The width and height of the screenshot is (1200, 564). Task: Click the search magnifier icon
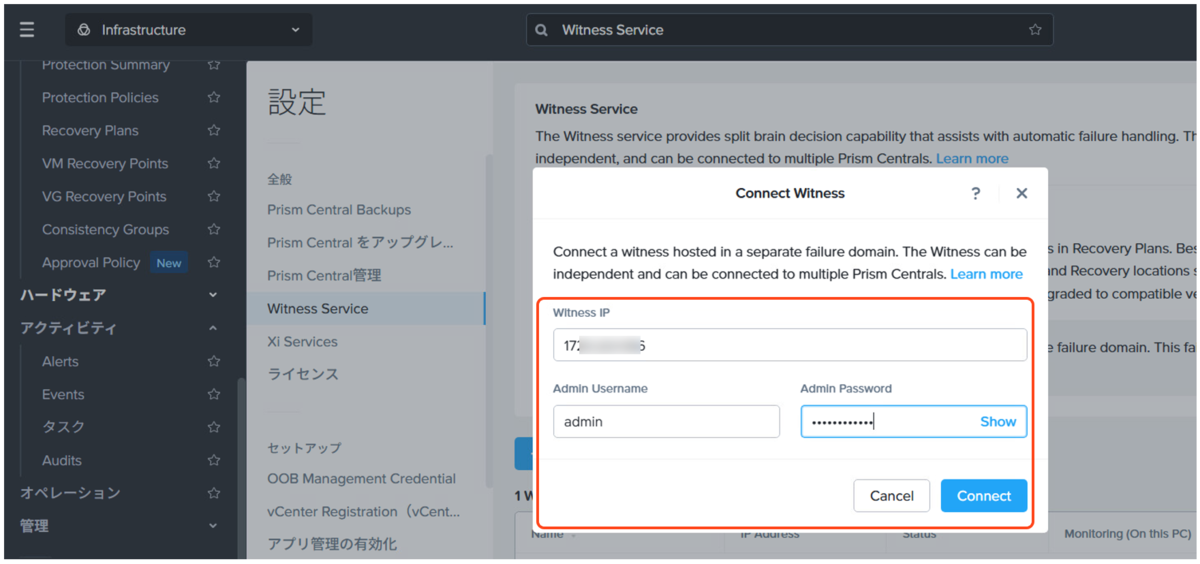(x=542, y=30)
